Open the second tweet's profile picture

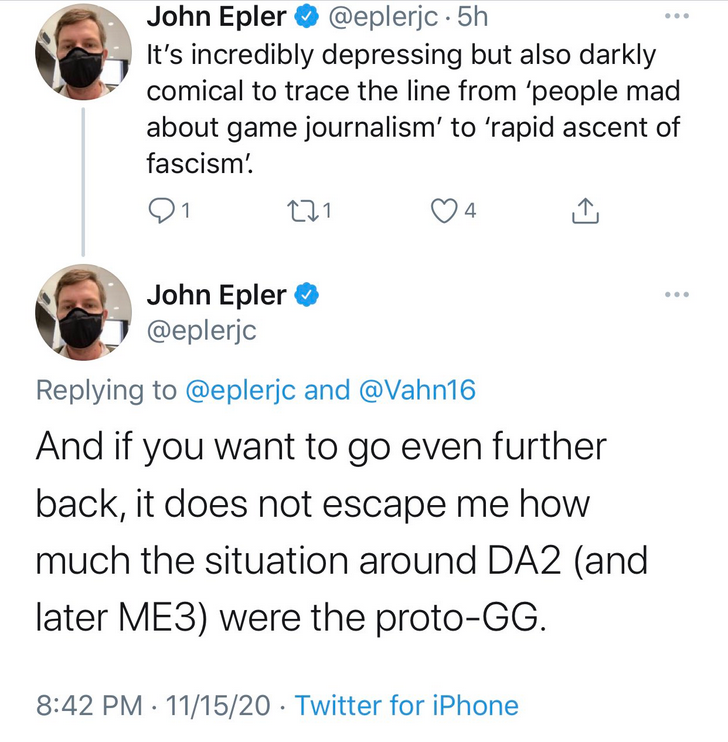coord(83,310)
